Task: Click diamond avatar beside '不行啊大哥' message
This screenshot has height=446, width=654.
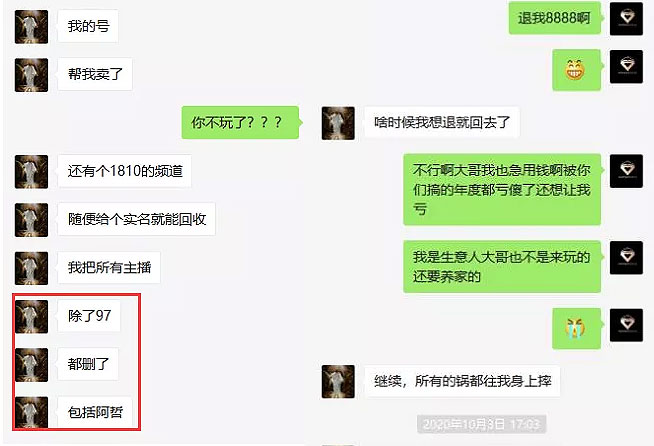Action: click(x=626, y=171)
